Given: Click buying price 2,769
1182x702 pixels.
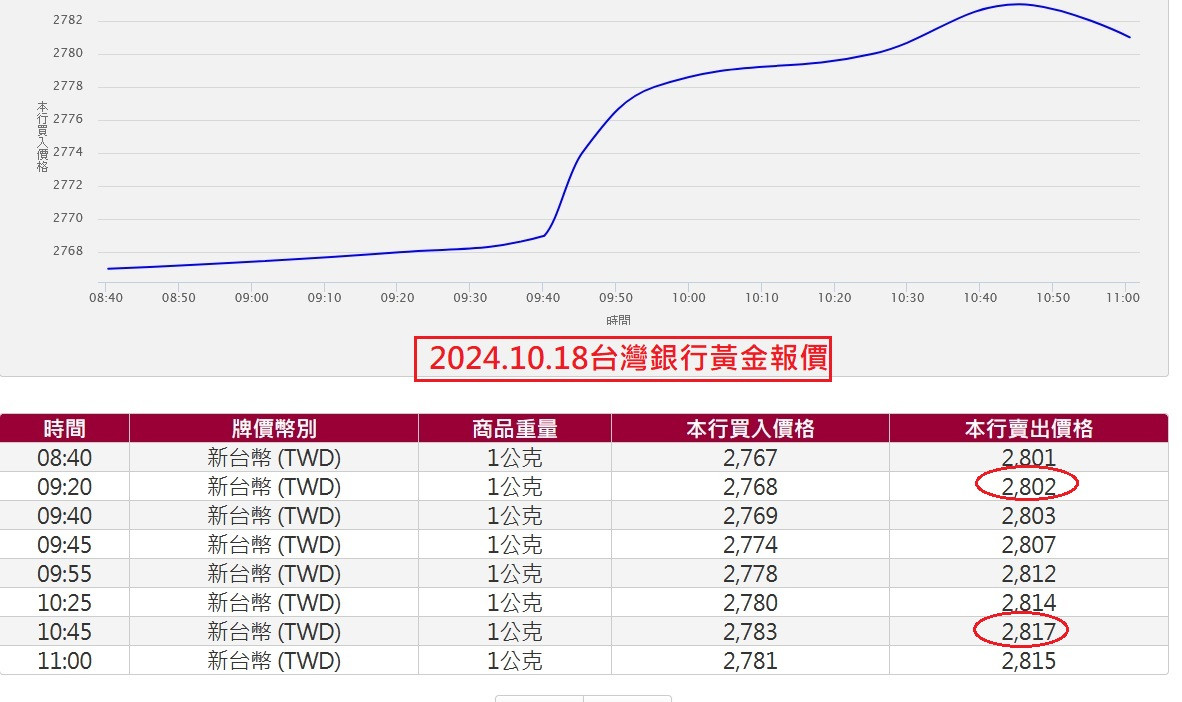Looking at the screenshot, I should click(750, 516).
